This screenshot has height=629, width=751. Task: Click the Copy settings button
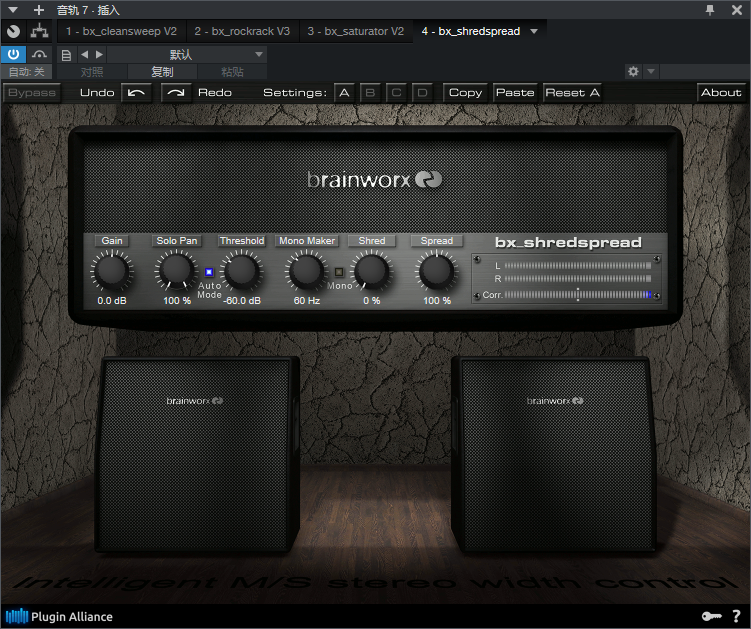465,92
